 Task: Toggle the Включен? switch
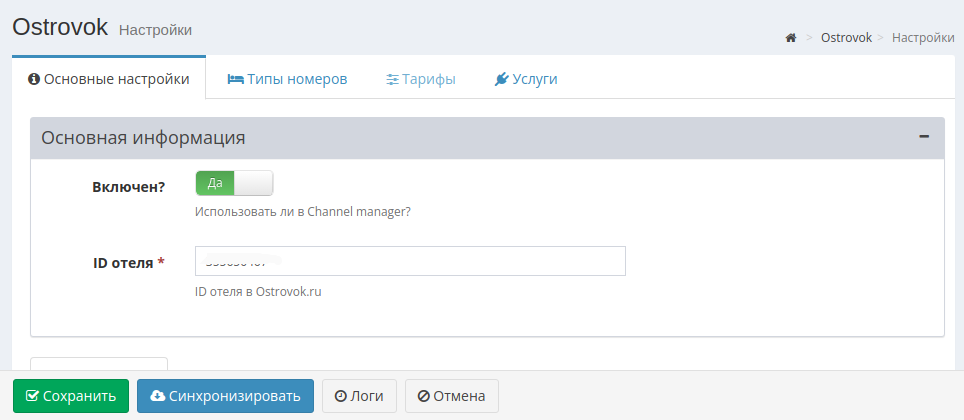click(234, 183)
